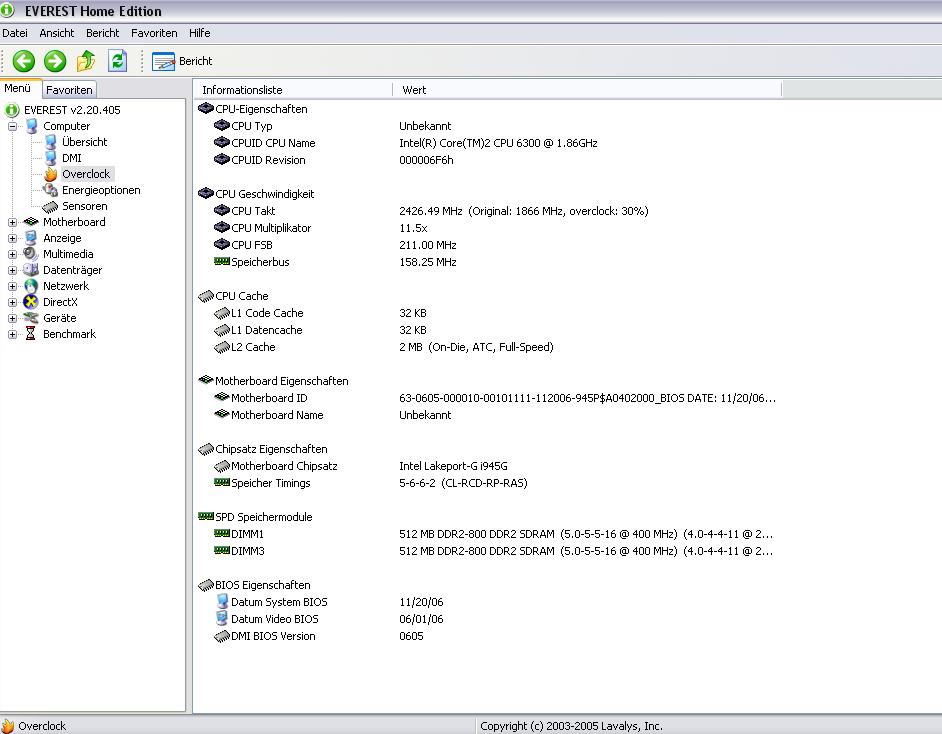Select the CPUID Revision row
The width and height of the screenshot is (942, 734).
(x=487, y=160)
